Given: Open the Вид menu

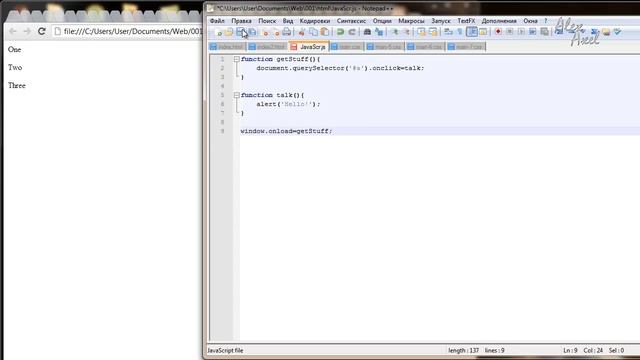Looking at the screenshot, I should tap(288, 21).
